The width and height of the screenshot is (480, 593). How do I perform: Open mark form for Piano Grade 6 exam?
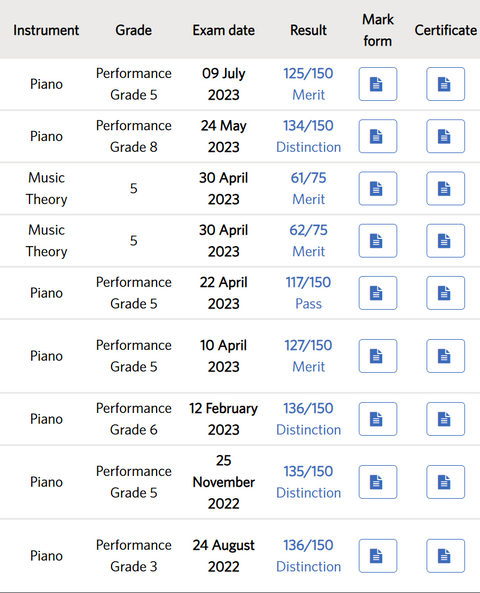tap(377, 419)
